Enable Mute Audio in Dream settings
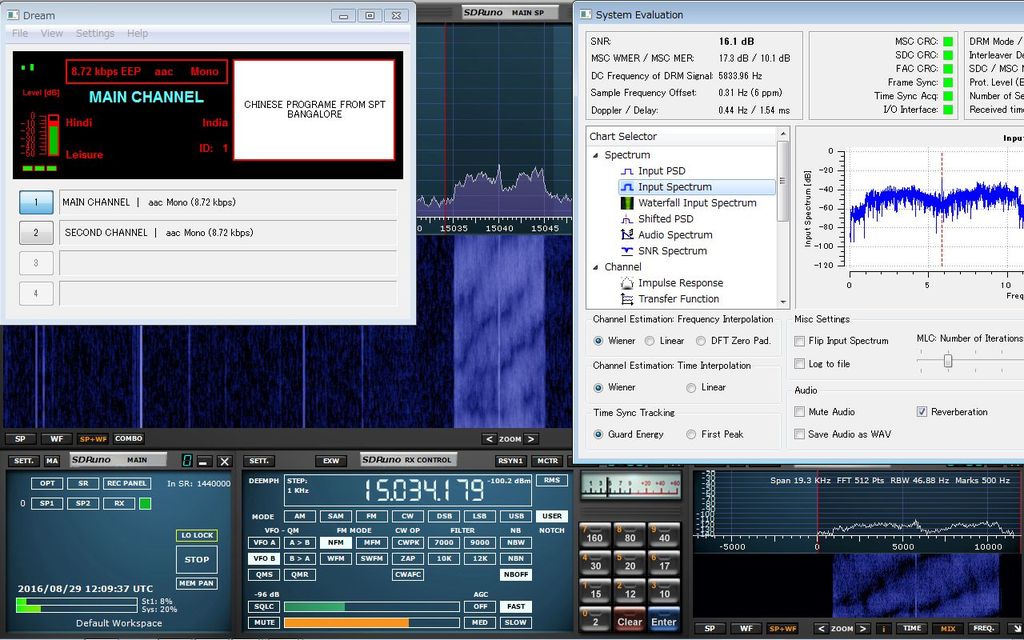 (x=797, y=411)
